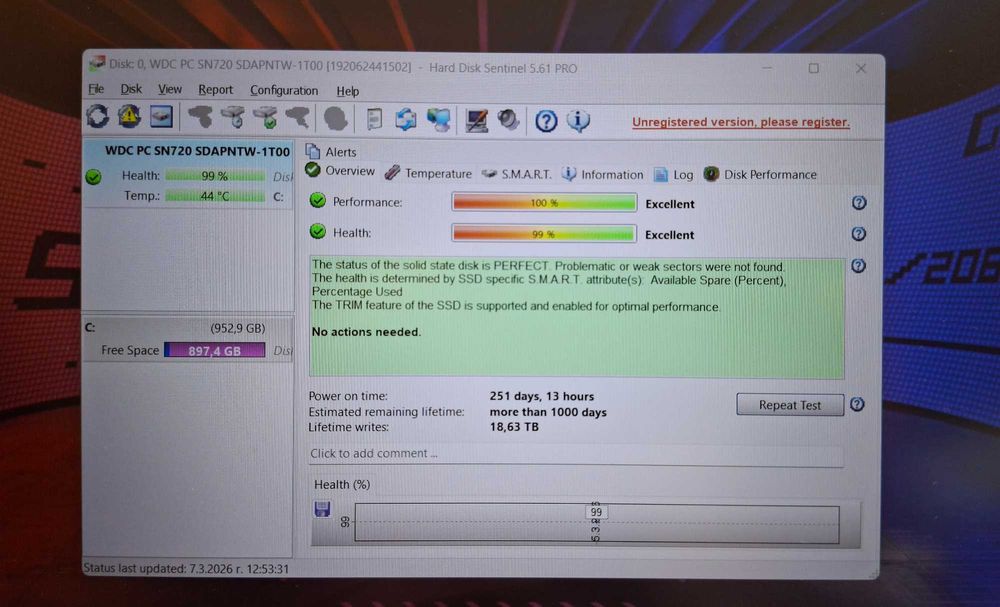Open the View menu
This screenshot has width=1000, height=607.
coord(170,89)
